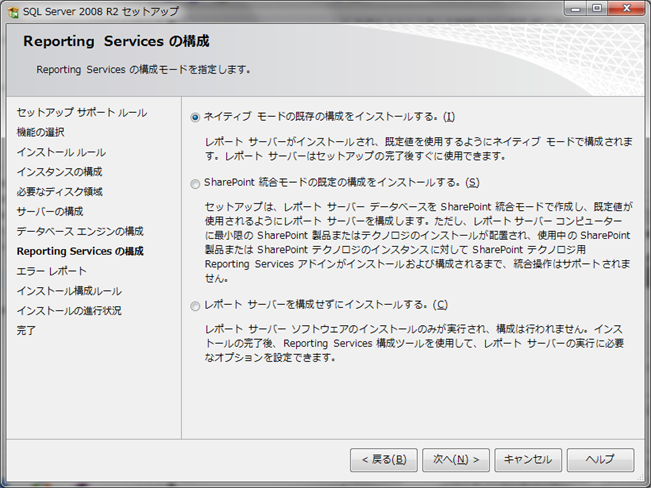Click 必要なディスク領域 step in sidebar
The width and height of the screenshot is (651, 488).
click(60, 191)
